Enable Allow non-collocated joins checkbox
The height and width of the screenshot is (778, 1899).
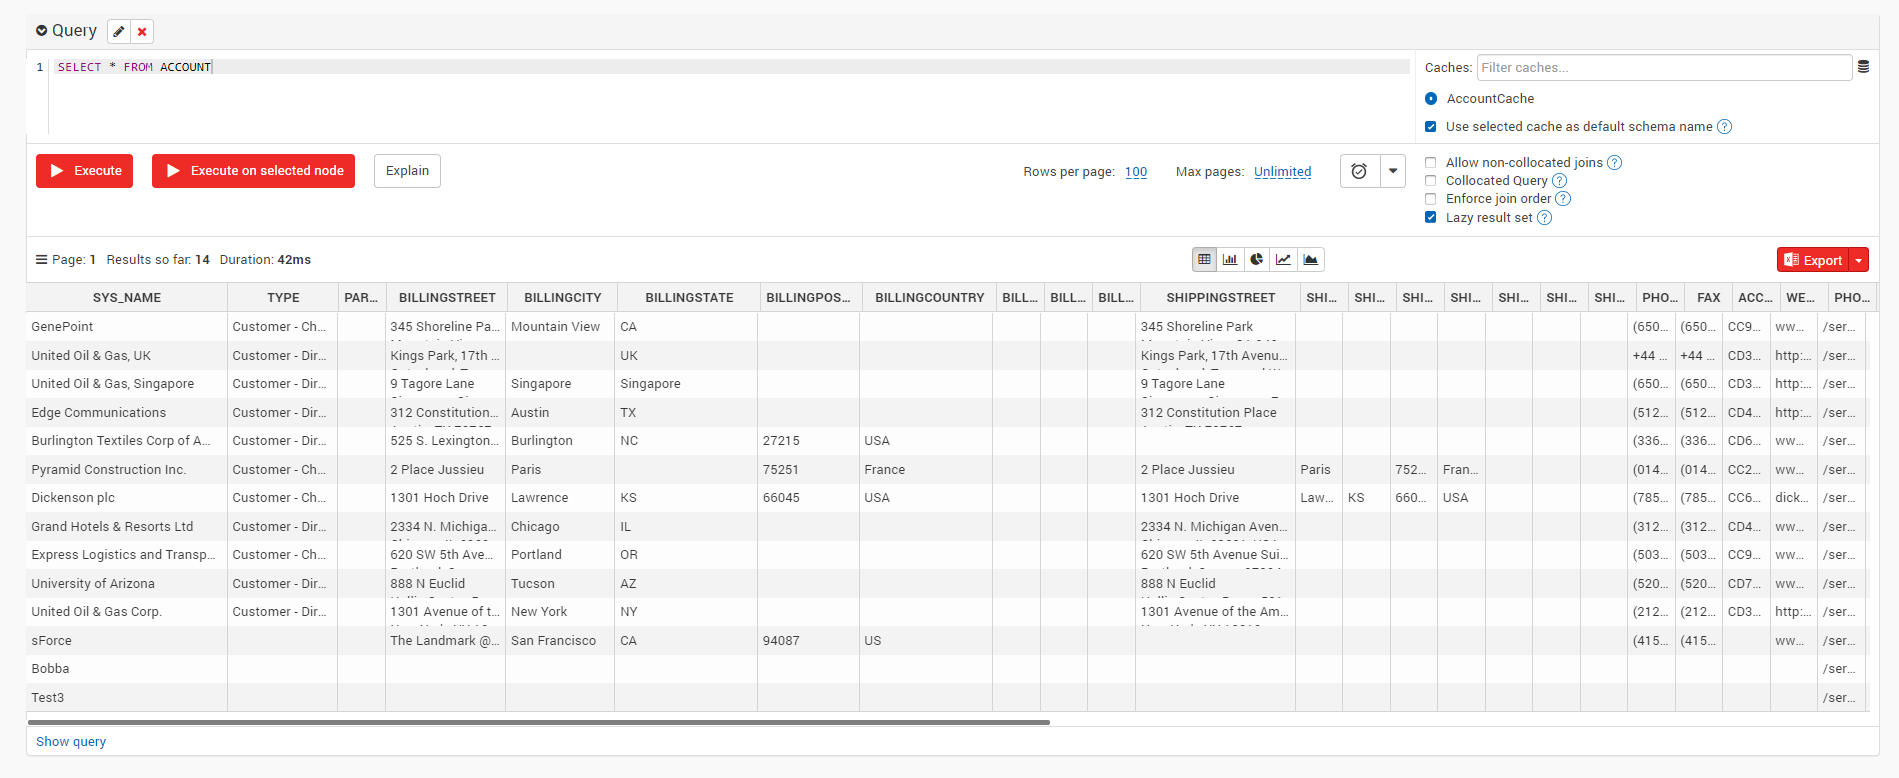tap(1431, 163)
